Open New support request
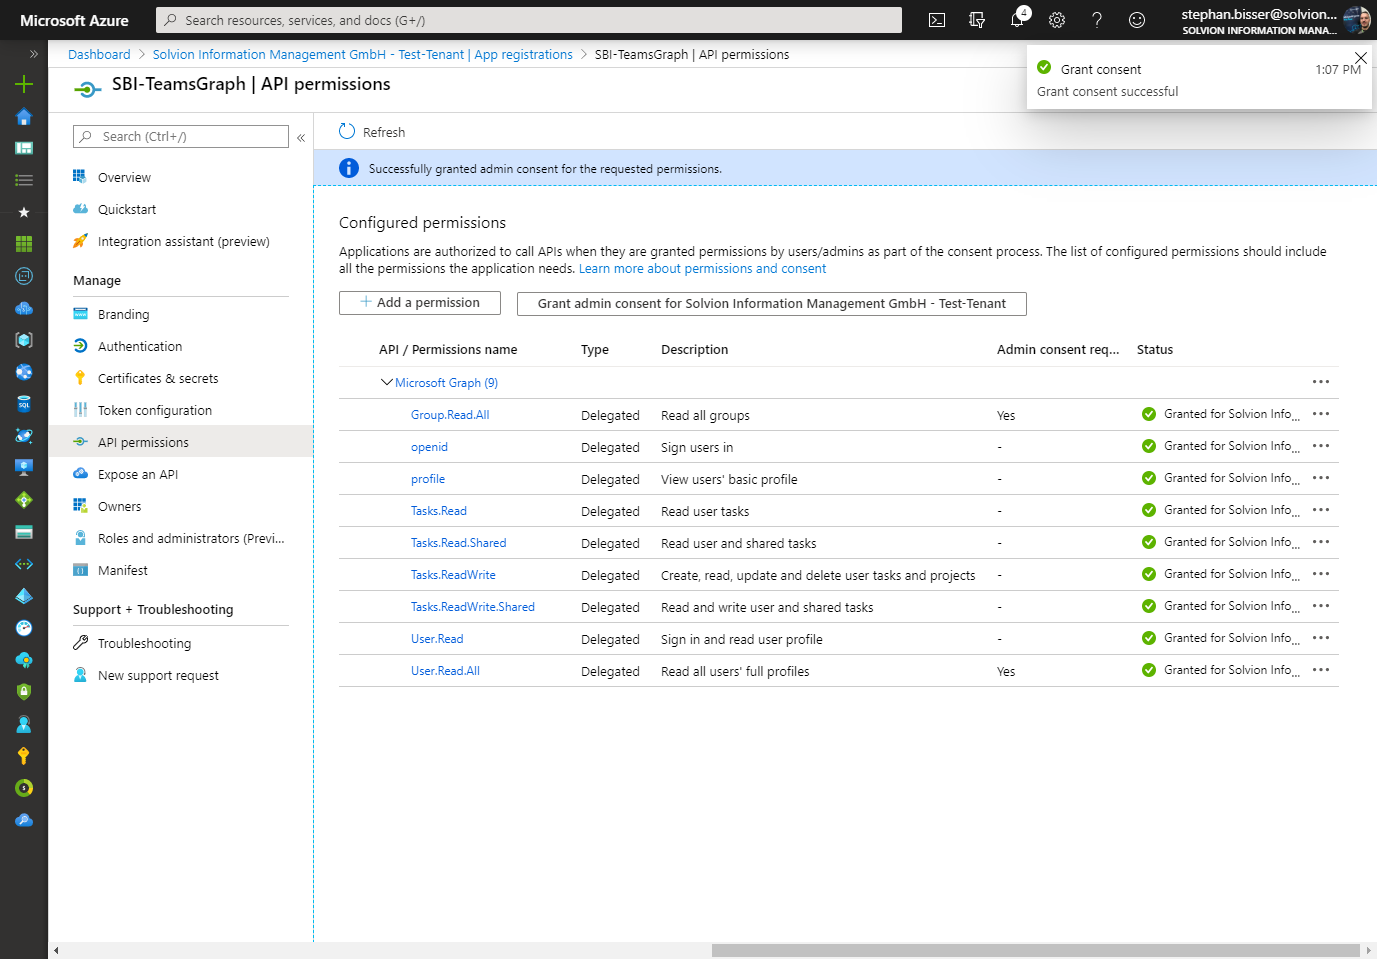 click(158, 676)
